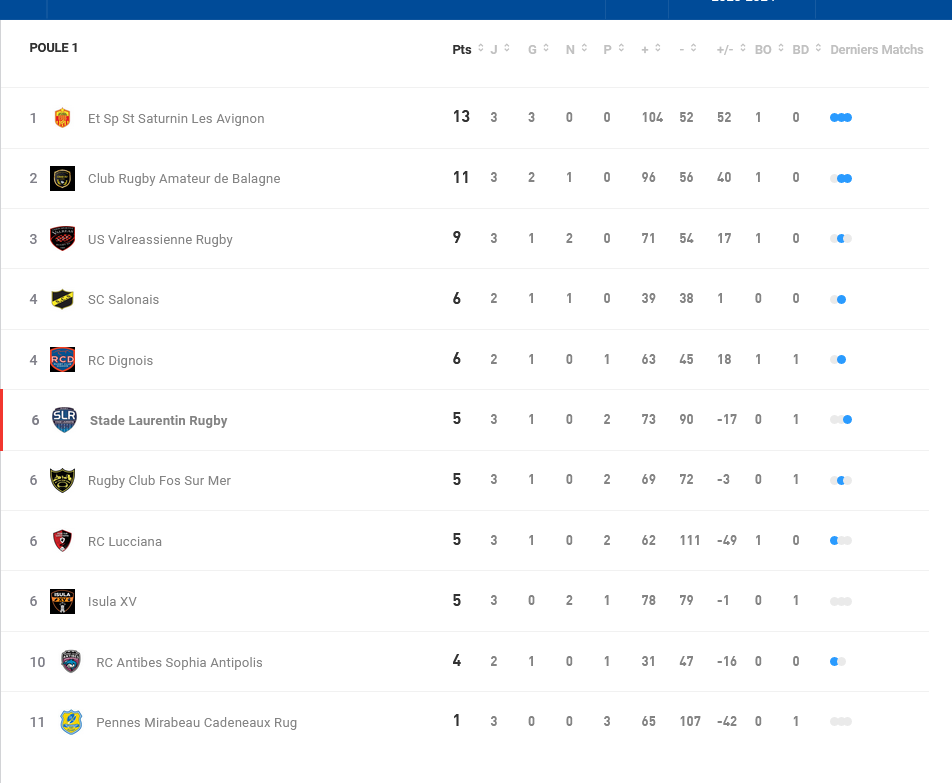
Task: Click the Et Sp St Saturnin Les Avignon crest
Action: (x=62, y=118)
